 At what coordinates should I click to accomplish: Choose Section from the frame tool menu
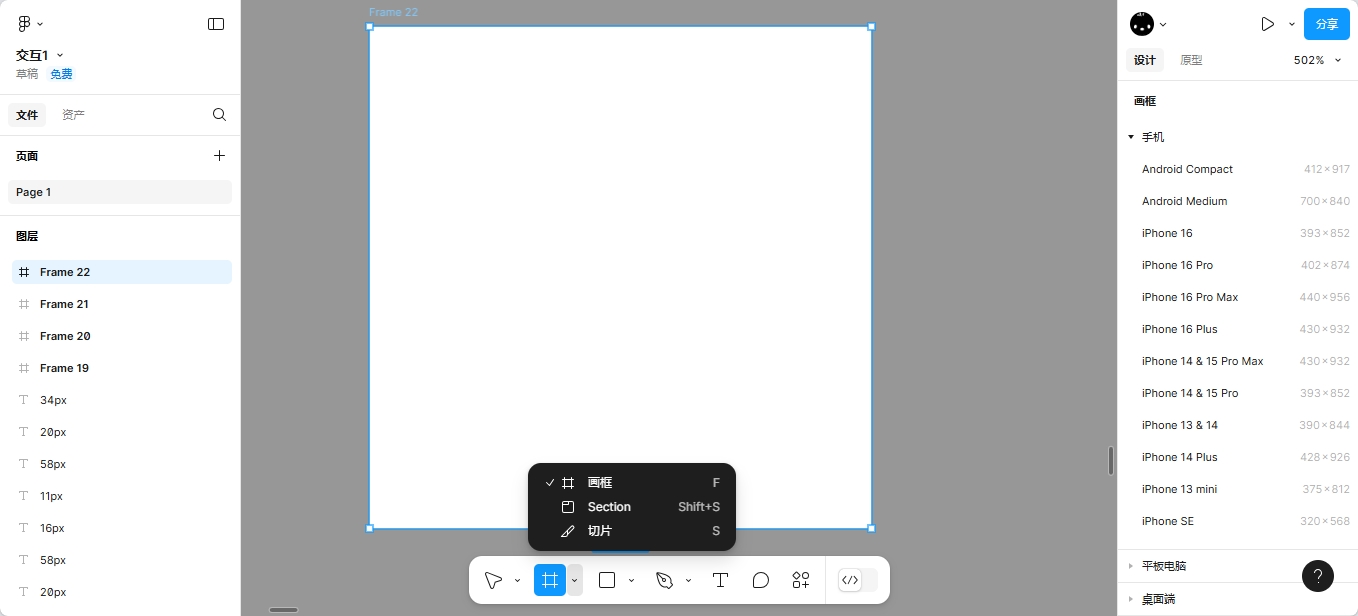pos(609,507)
